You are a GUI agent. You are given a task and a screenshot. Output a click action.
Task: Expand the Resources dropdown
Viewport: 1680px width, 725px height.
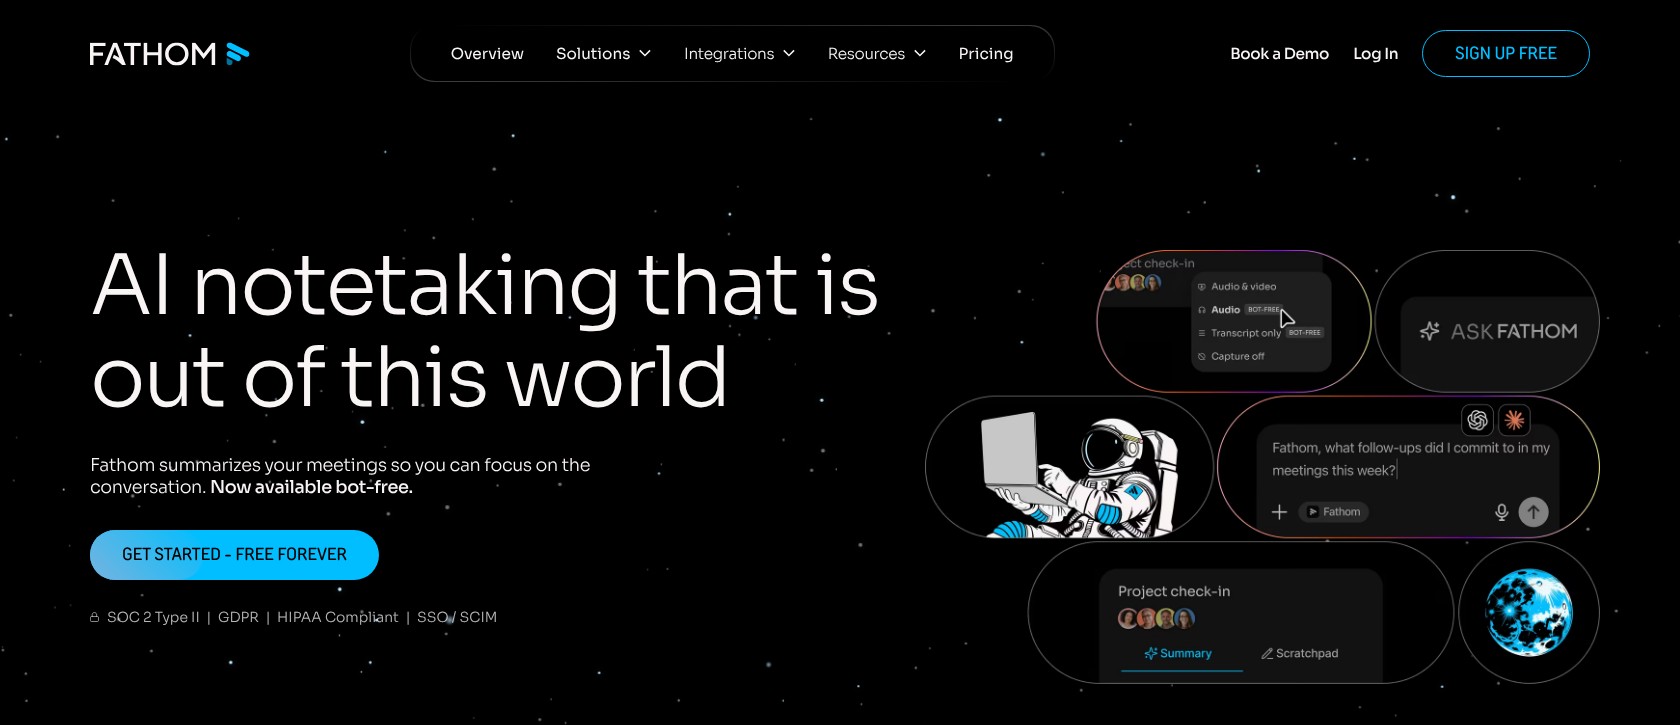click(876, 54)
